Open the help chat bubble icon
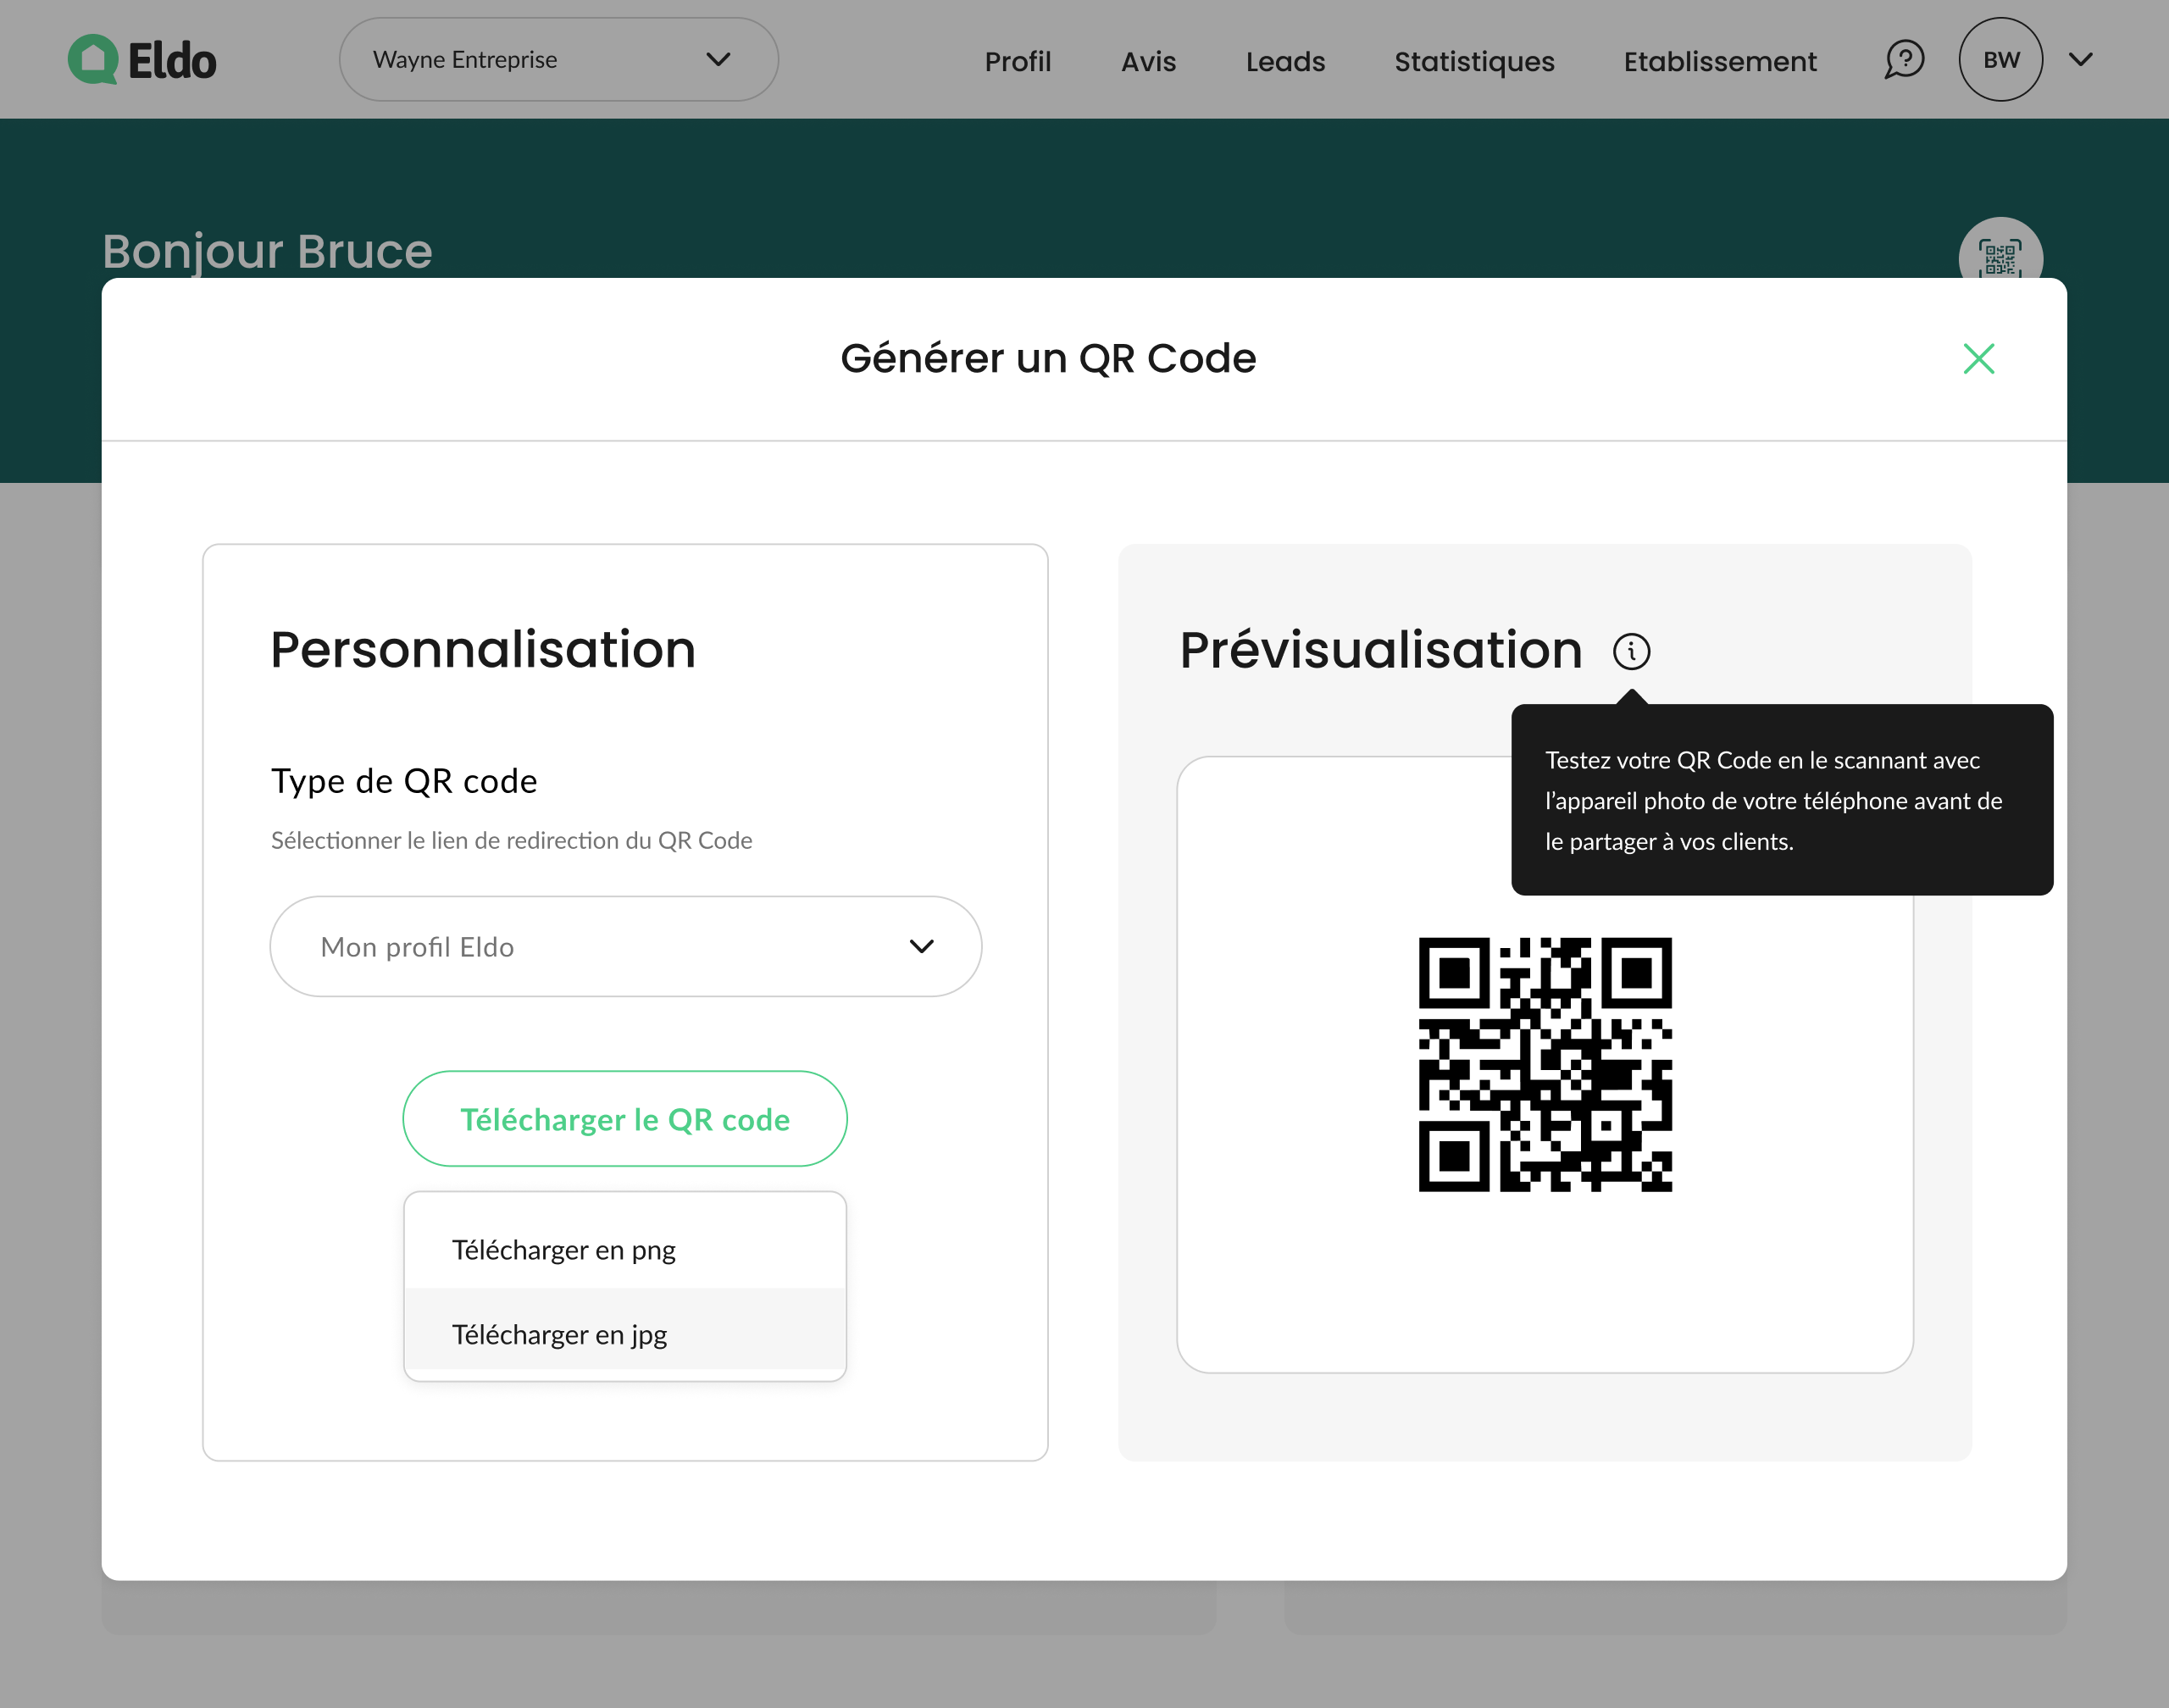The image size is (2169, 1708). click(1904, 59)
